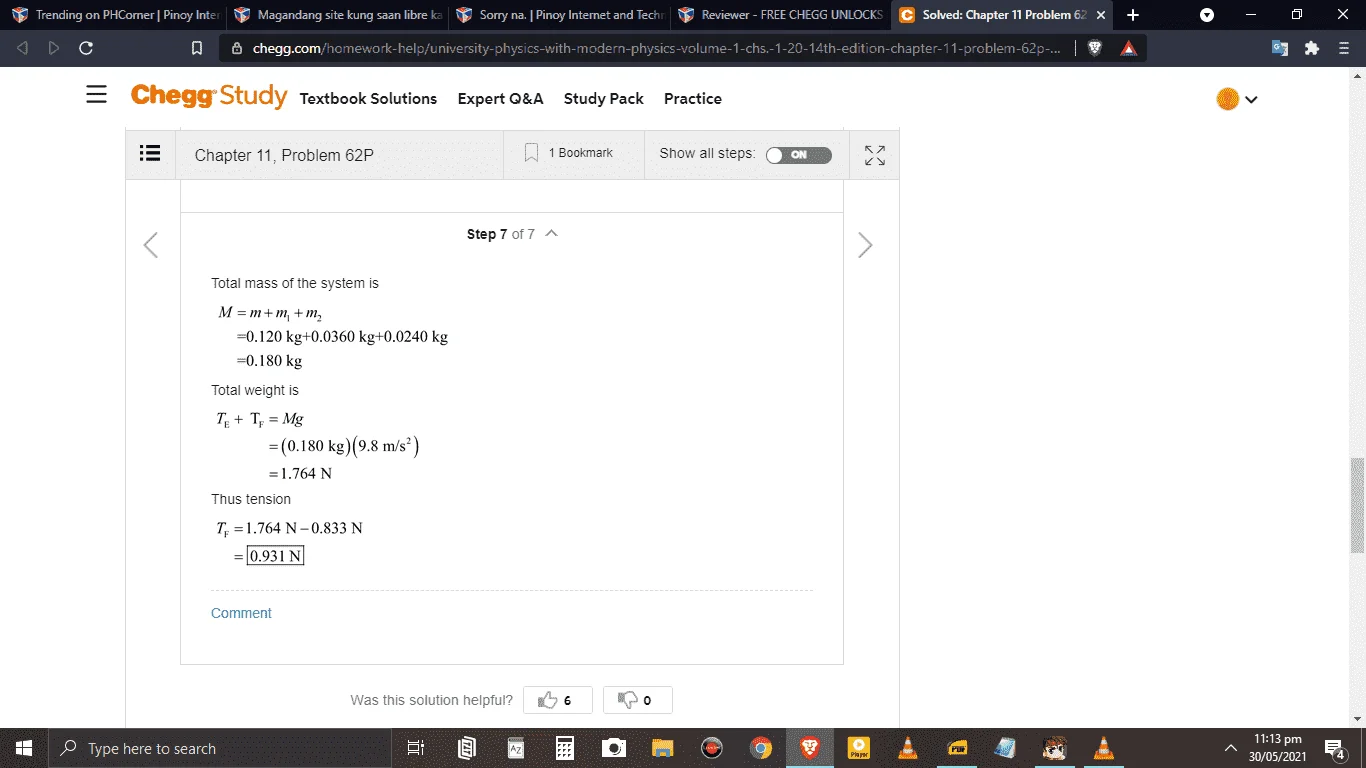Click the Google Translate extension icon
Image resolution: width=1366 pixels, height=768 pixels.
(1280, 48)
